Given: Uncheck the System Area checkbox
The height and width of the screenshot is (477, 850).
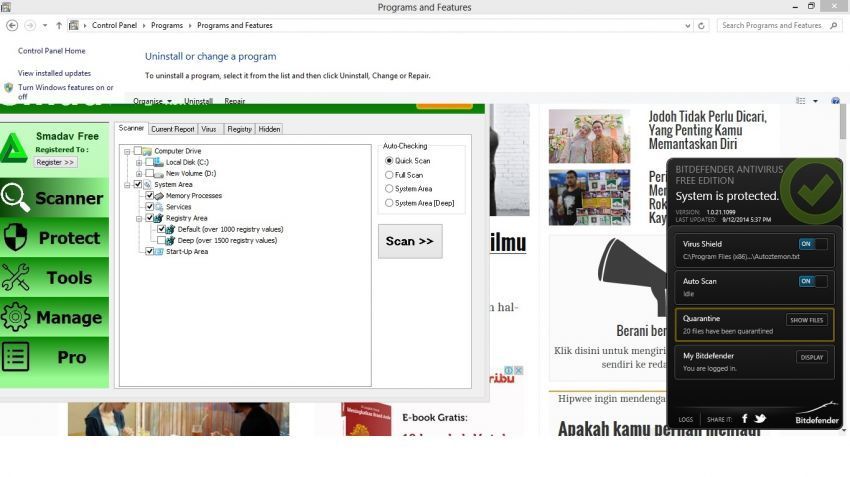Looking at the screenshot, I should pyautogui.click(x=138, y=184).
